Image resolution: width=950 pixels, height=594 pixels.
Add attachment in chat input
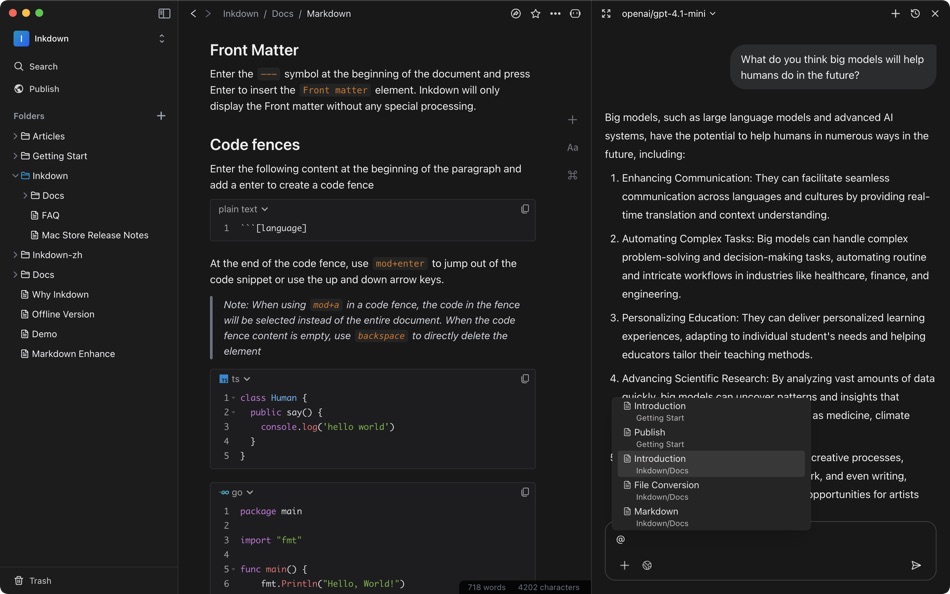pos(624,566)
